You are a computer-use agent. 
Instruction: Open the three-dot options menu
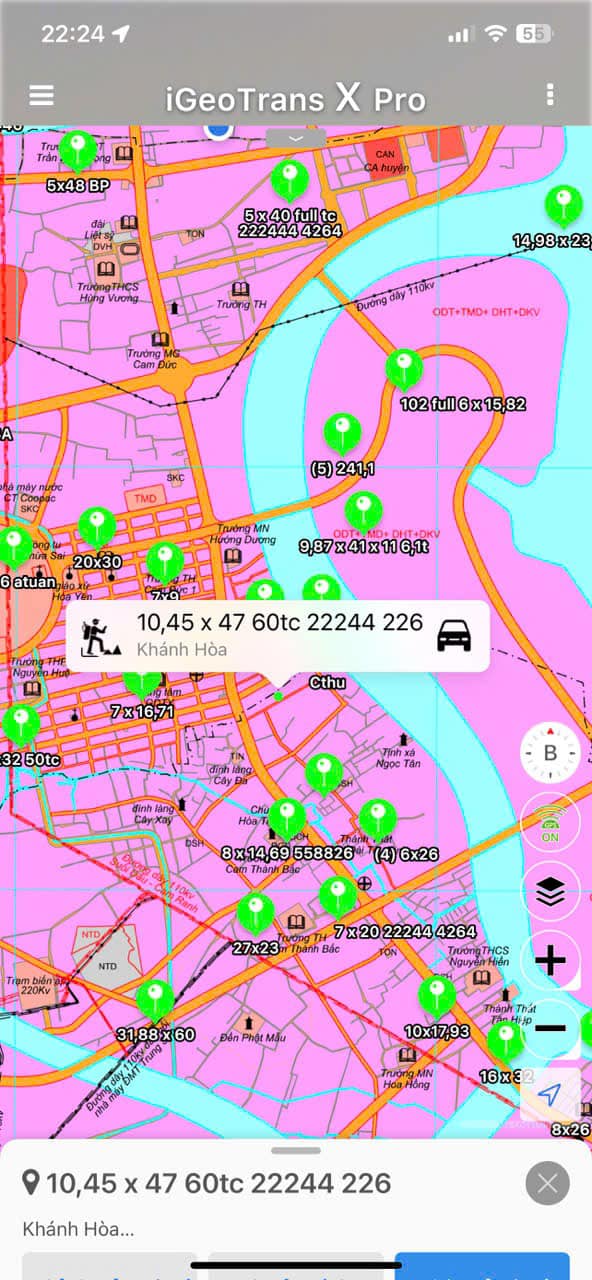click(x=550, y=95)
